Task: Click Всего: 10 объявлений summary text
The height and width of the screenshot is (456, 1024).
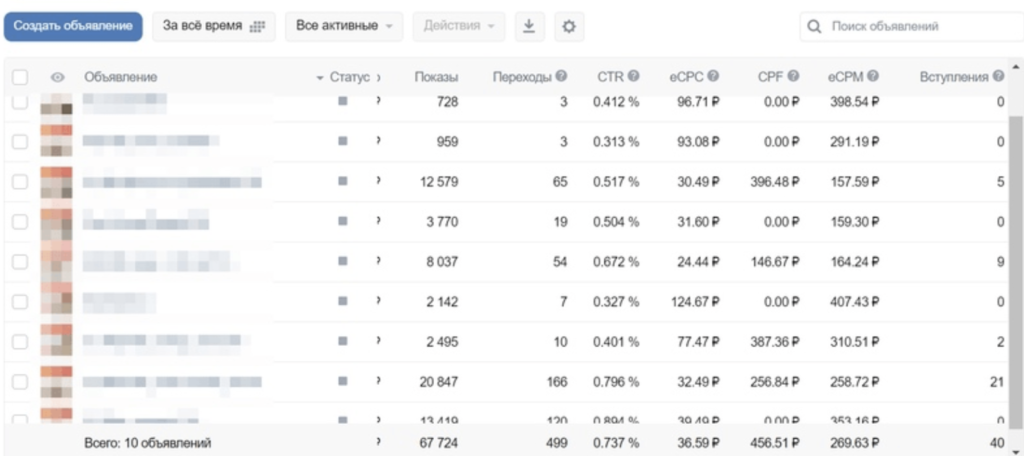Action: point(147,444)
